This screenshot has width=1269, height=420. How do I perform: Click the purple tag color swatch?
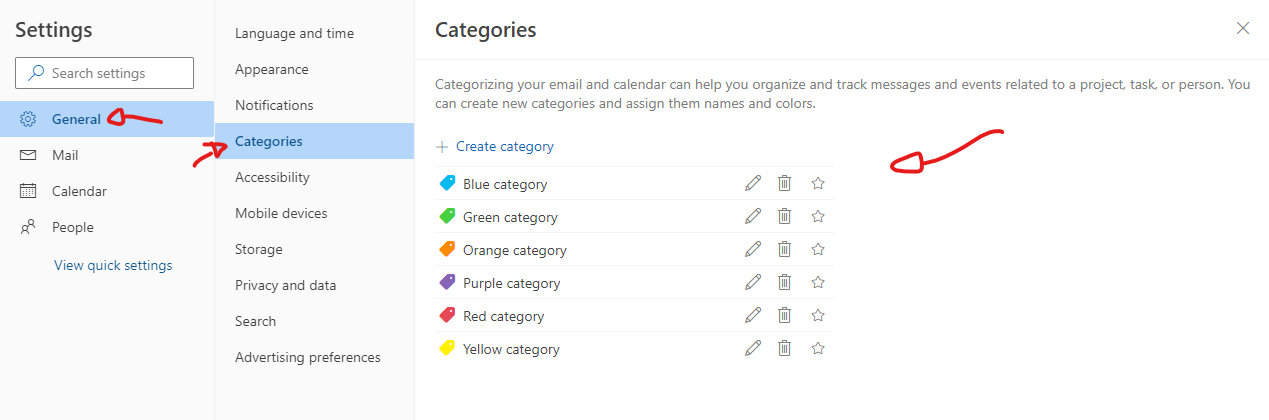[447, 283]
